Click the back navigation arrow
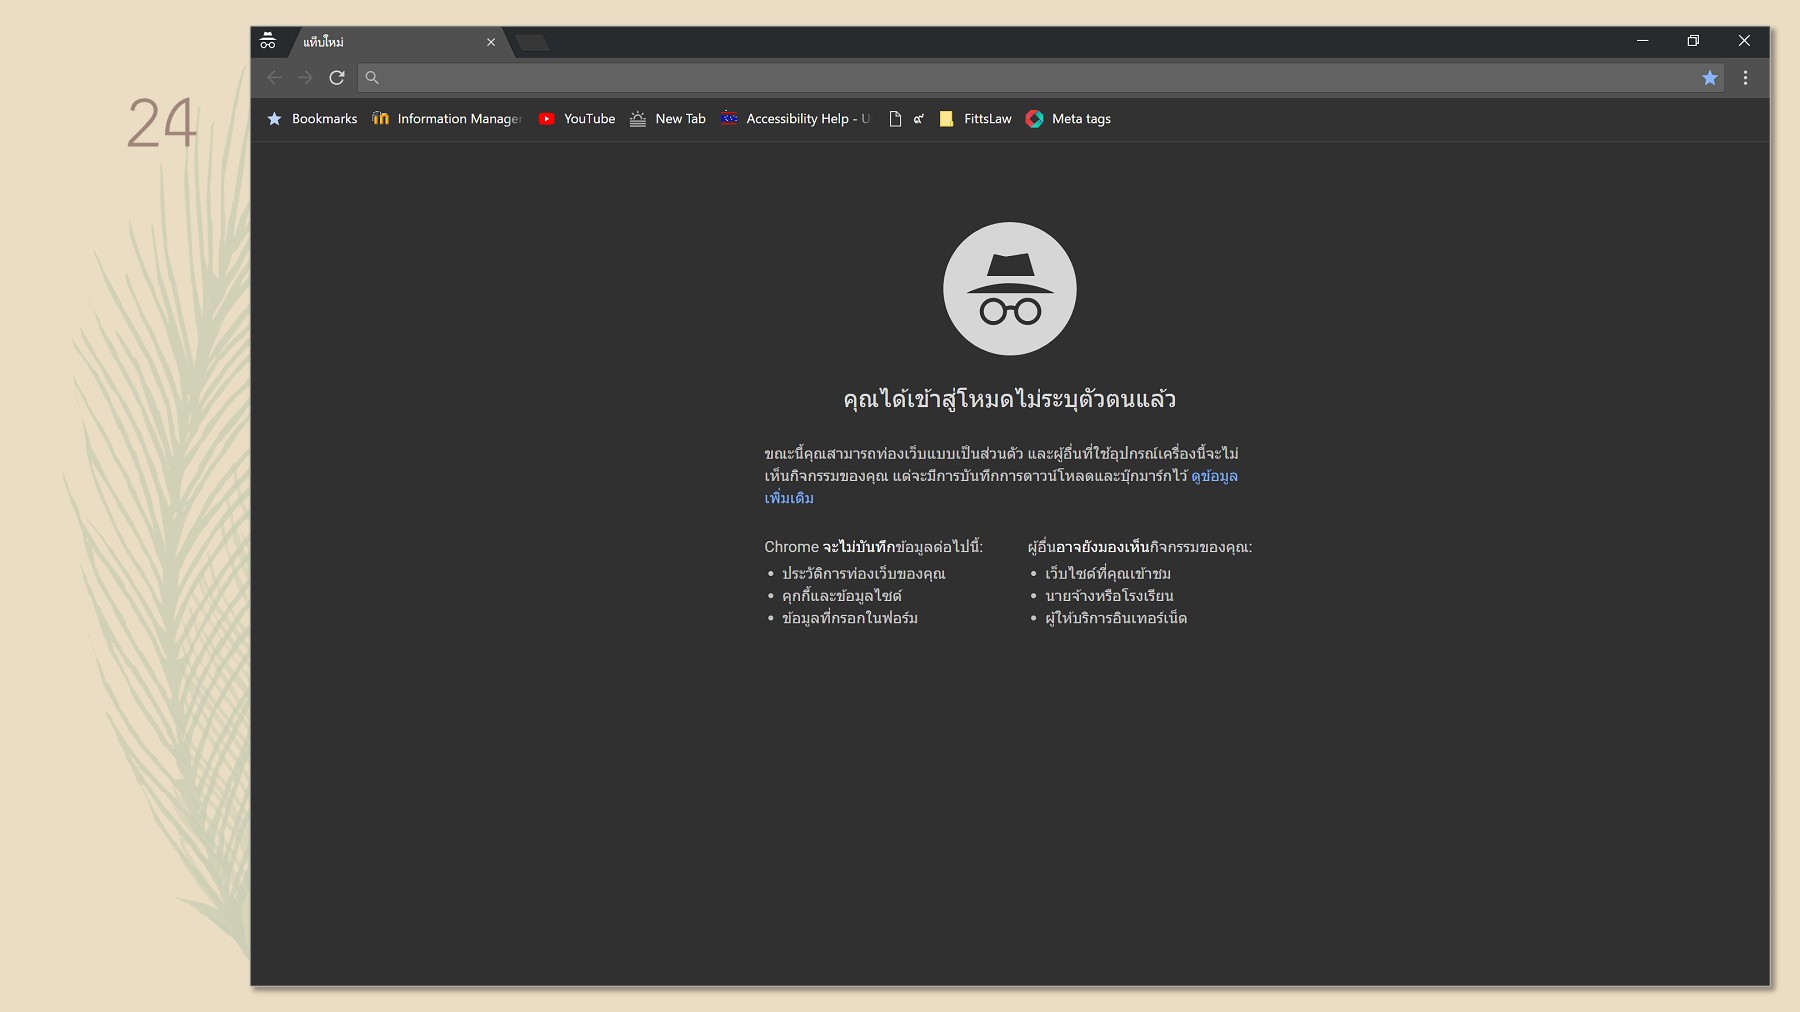 pyautogui.click(x=274, y=78)
